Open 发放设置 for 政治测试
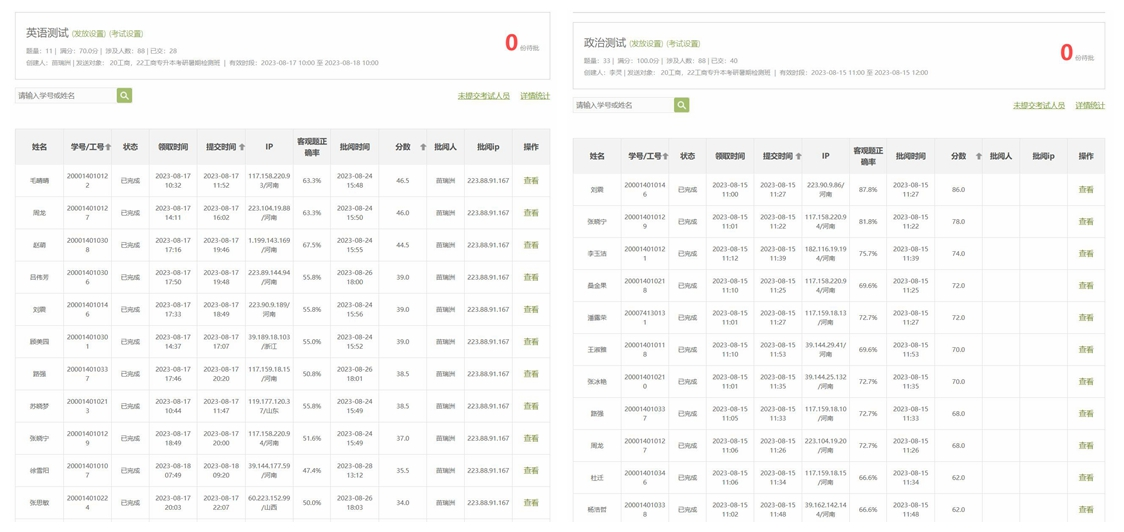The width and height of the screenshot is (1124, 532). pyautogui.click(x=646, y=44)
